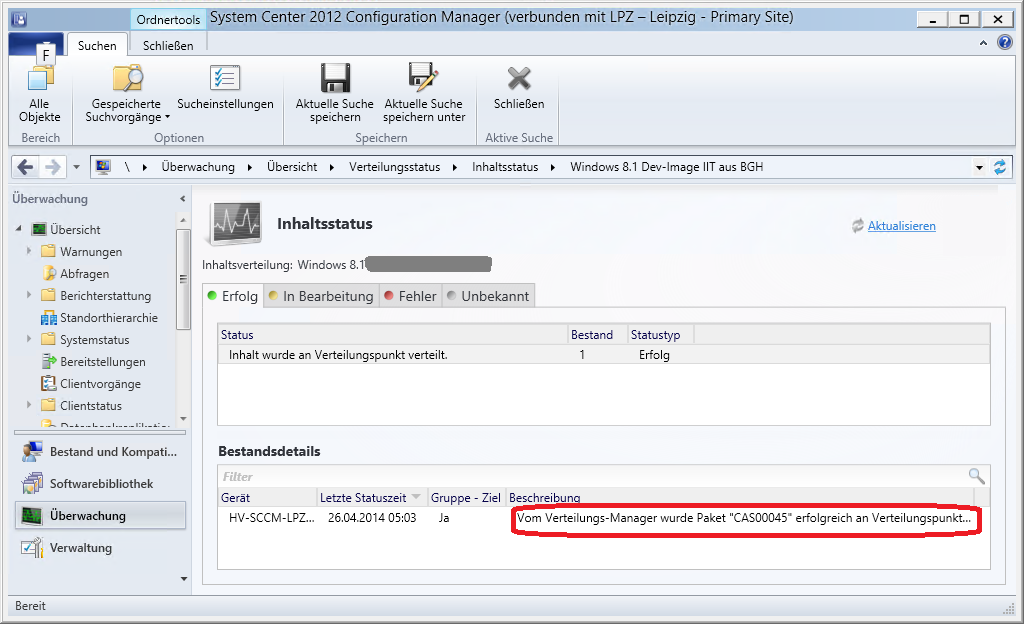Image resolution: width=1024 pixels, height=624 pixels.
Task: Select the In Bearbeitung status tab
Action: point(321,296)
